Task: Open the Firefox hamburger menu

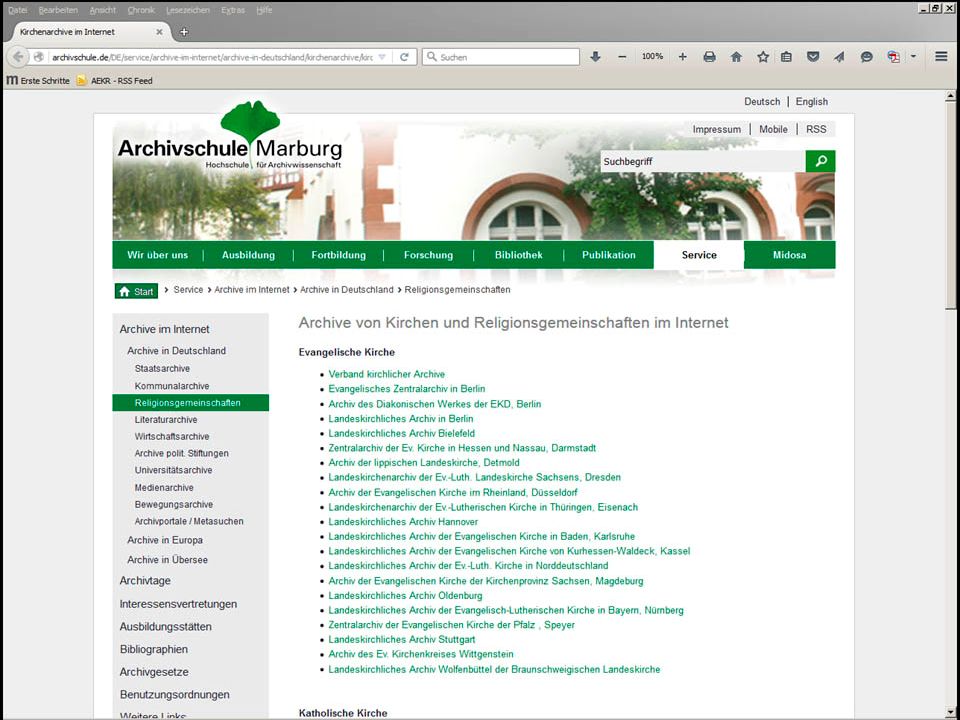Action: (941, 57)
